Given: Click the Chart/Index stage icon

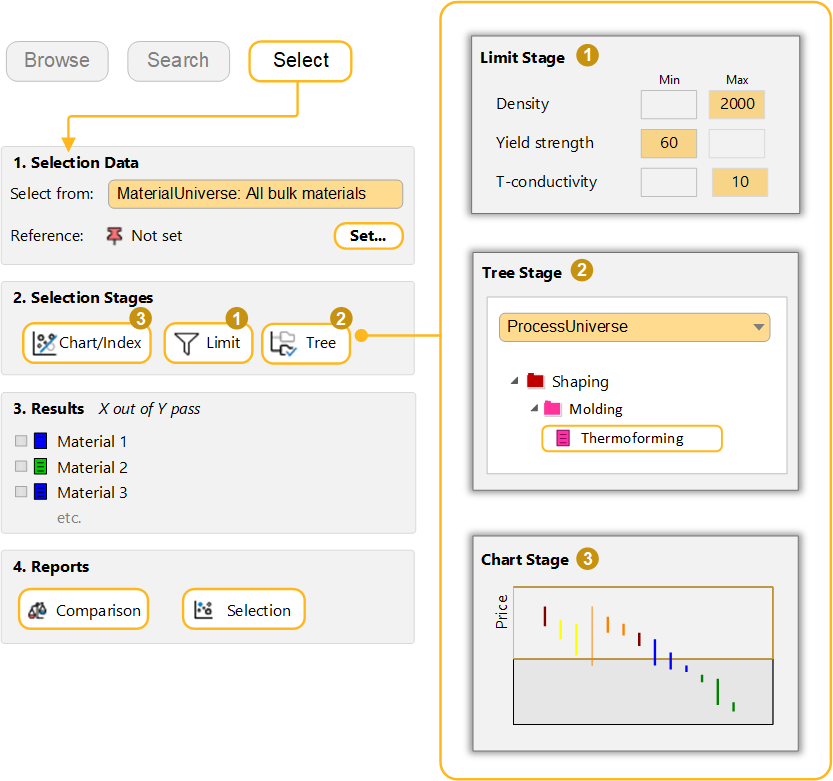Looking at the screenshot, I should click(x=44, y=343).
